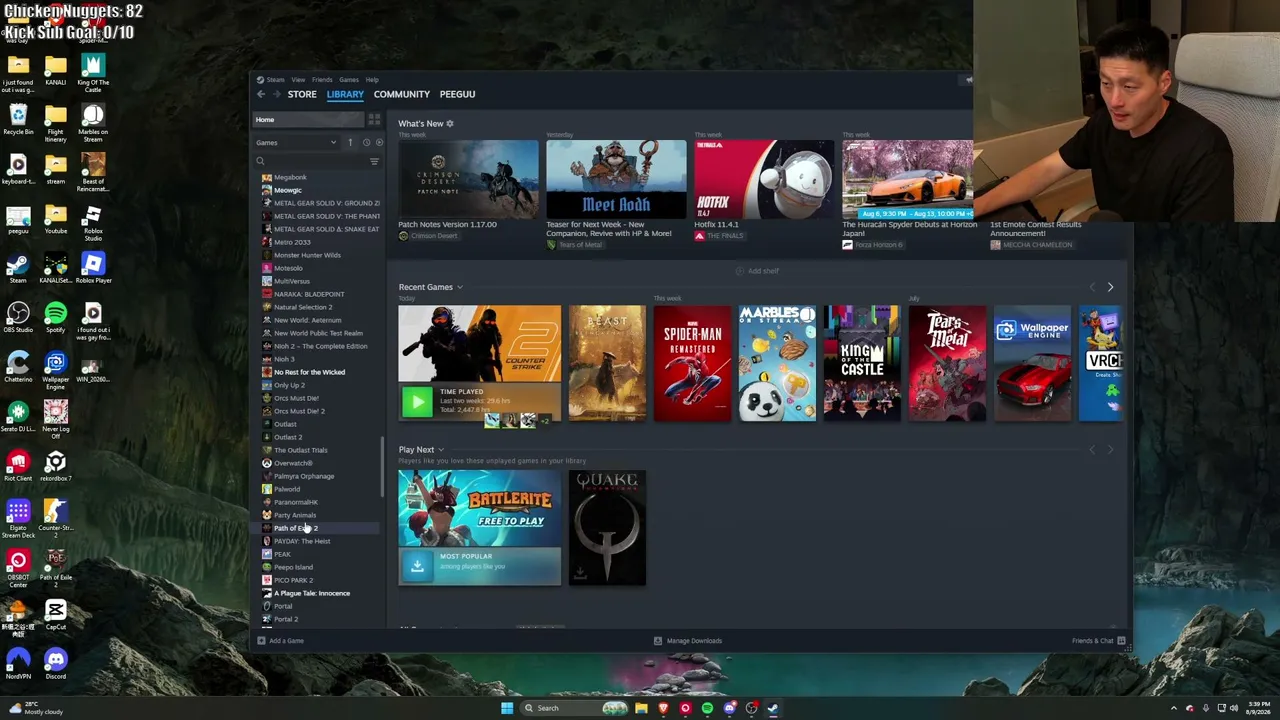Open Steam desktop shortcut icon
This screenshot has width=1280, height=720.
pyautogui.click(x=18, y=266)
